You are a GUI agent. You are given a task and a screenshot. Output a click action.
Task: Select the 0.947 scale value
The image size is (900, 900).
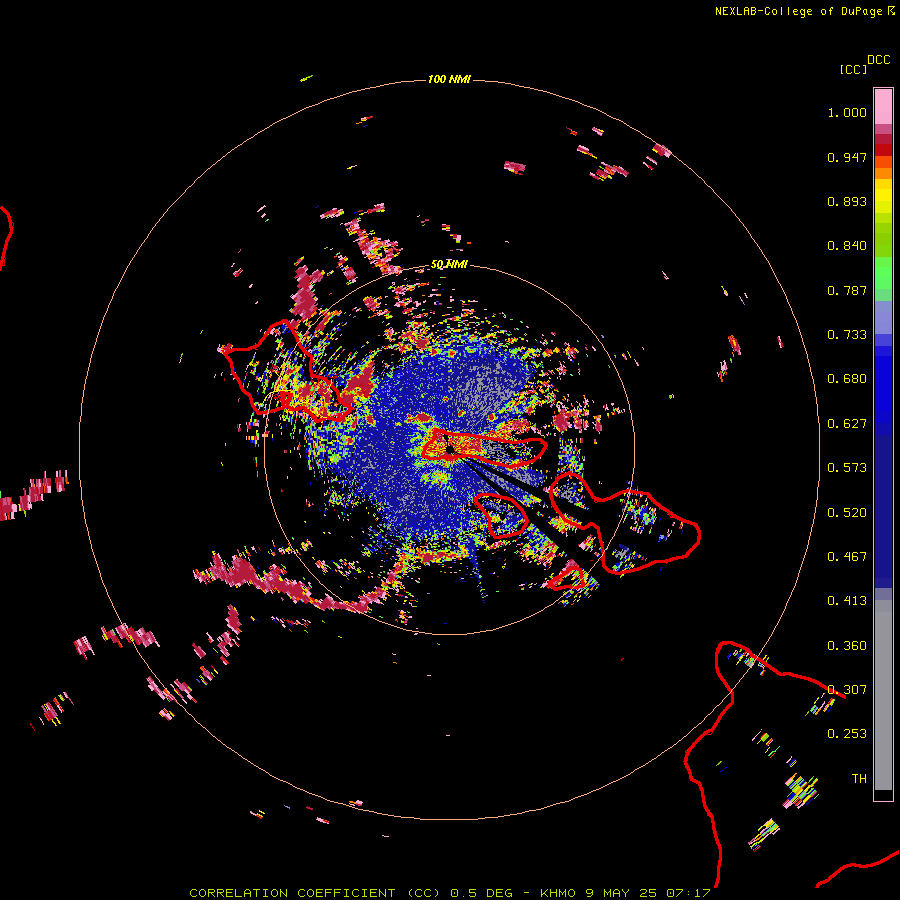[847, 157]
